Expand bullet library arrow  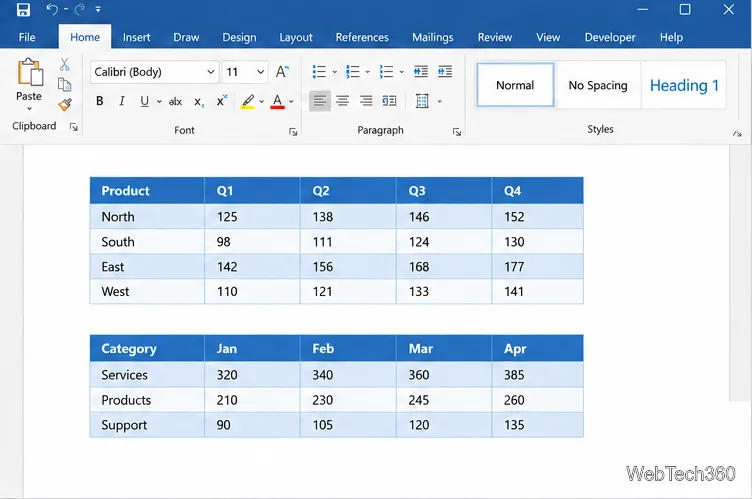pos(334,72)
